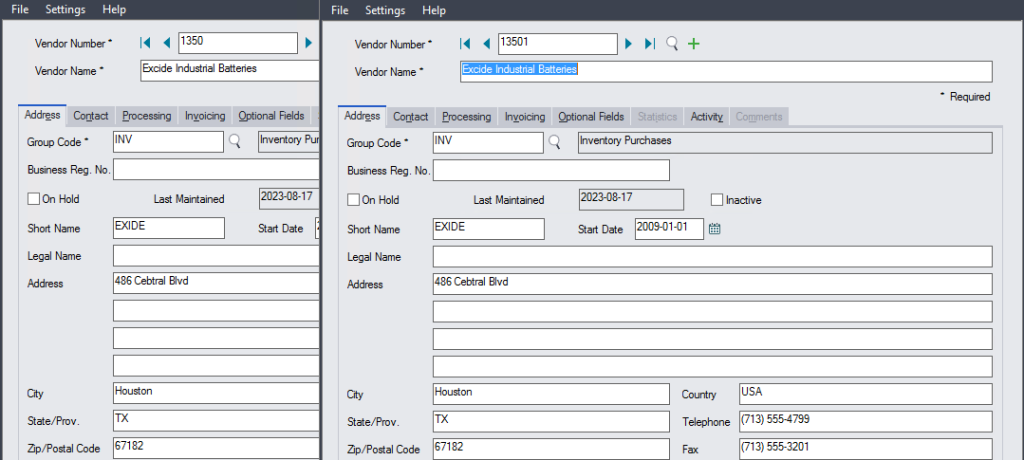Click State/Prov. field TX in right window

(551, 421)
